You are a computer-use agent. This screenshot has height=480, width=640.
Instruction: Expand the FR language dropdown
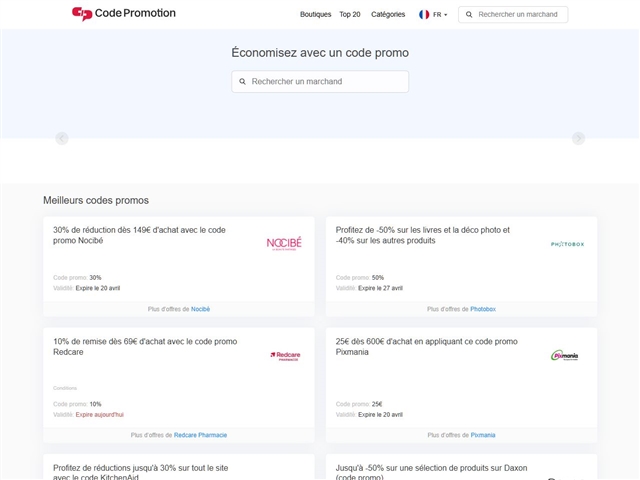pyautogui.click(x=440, y=15)
